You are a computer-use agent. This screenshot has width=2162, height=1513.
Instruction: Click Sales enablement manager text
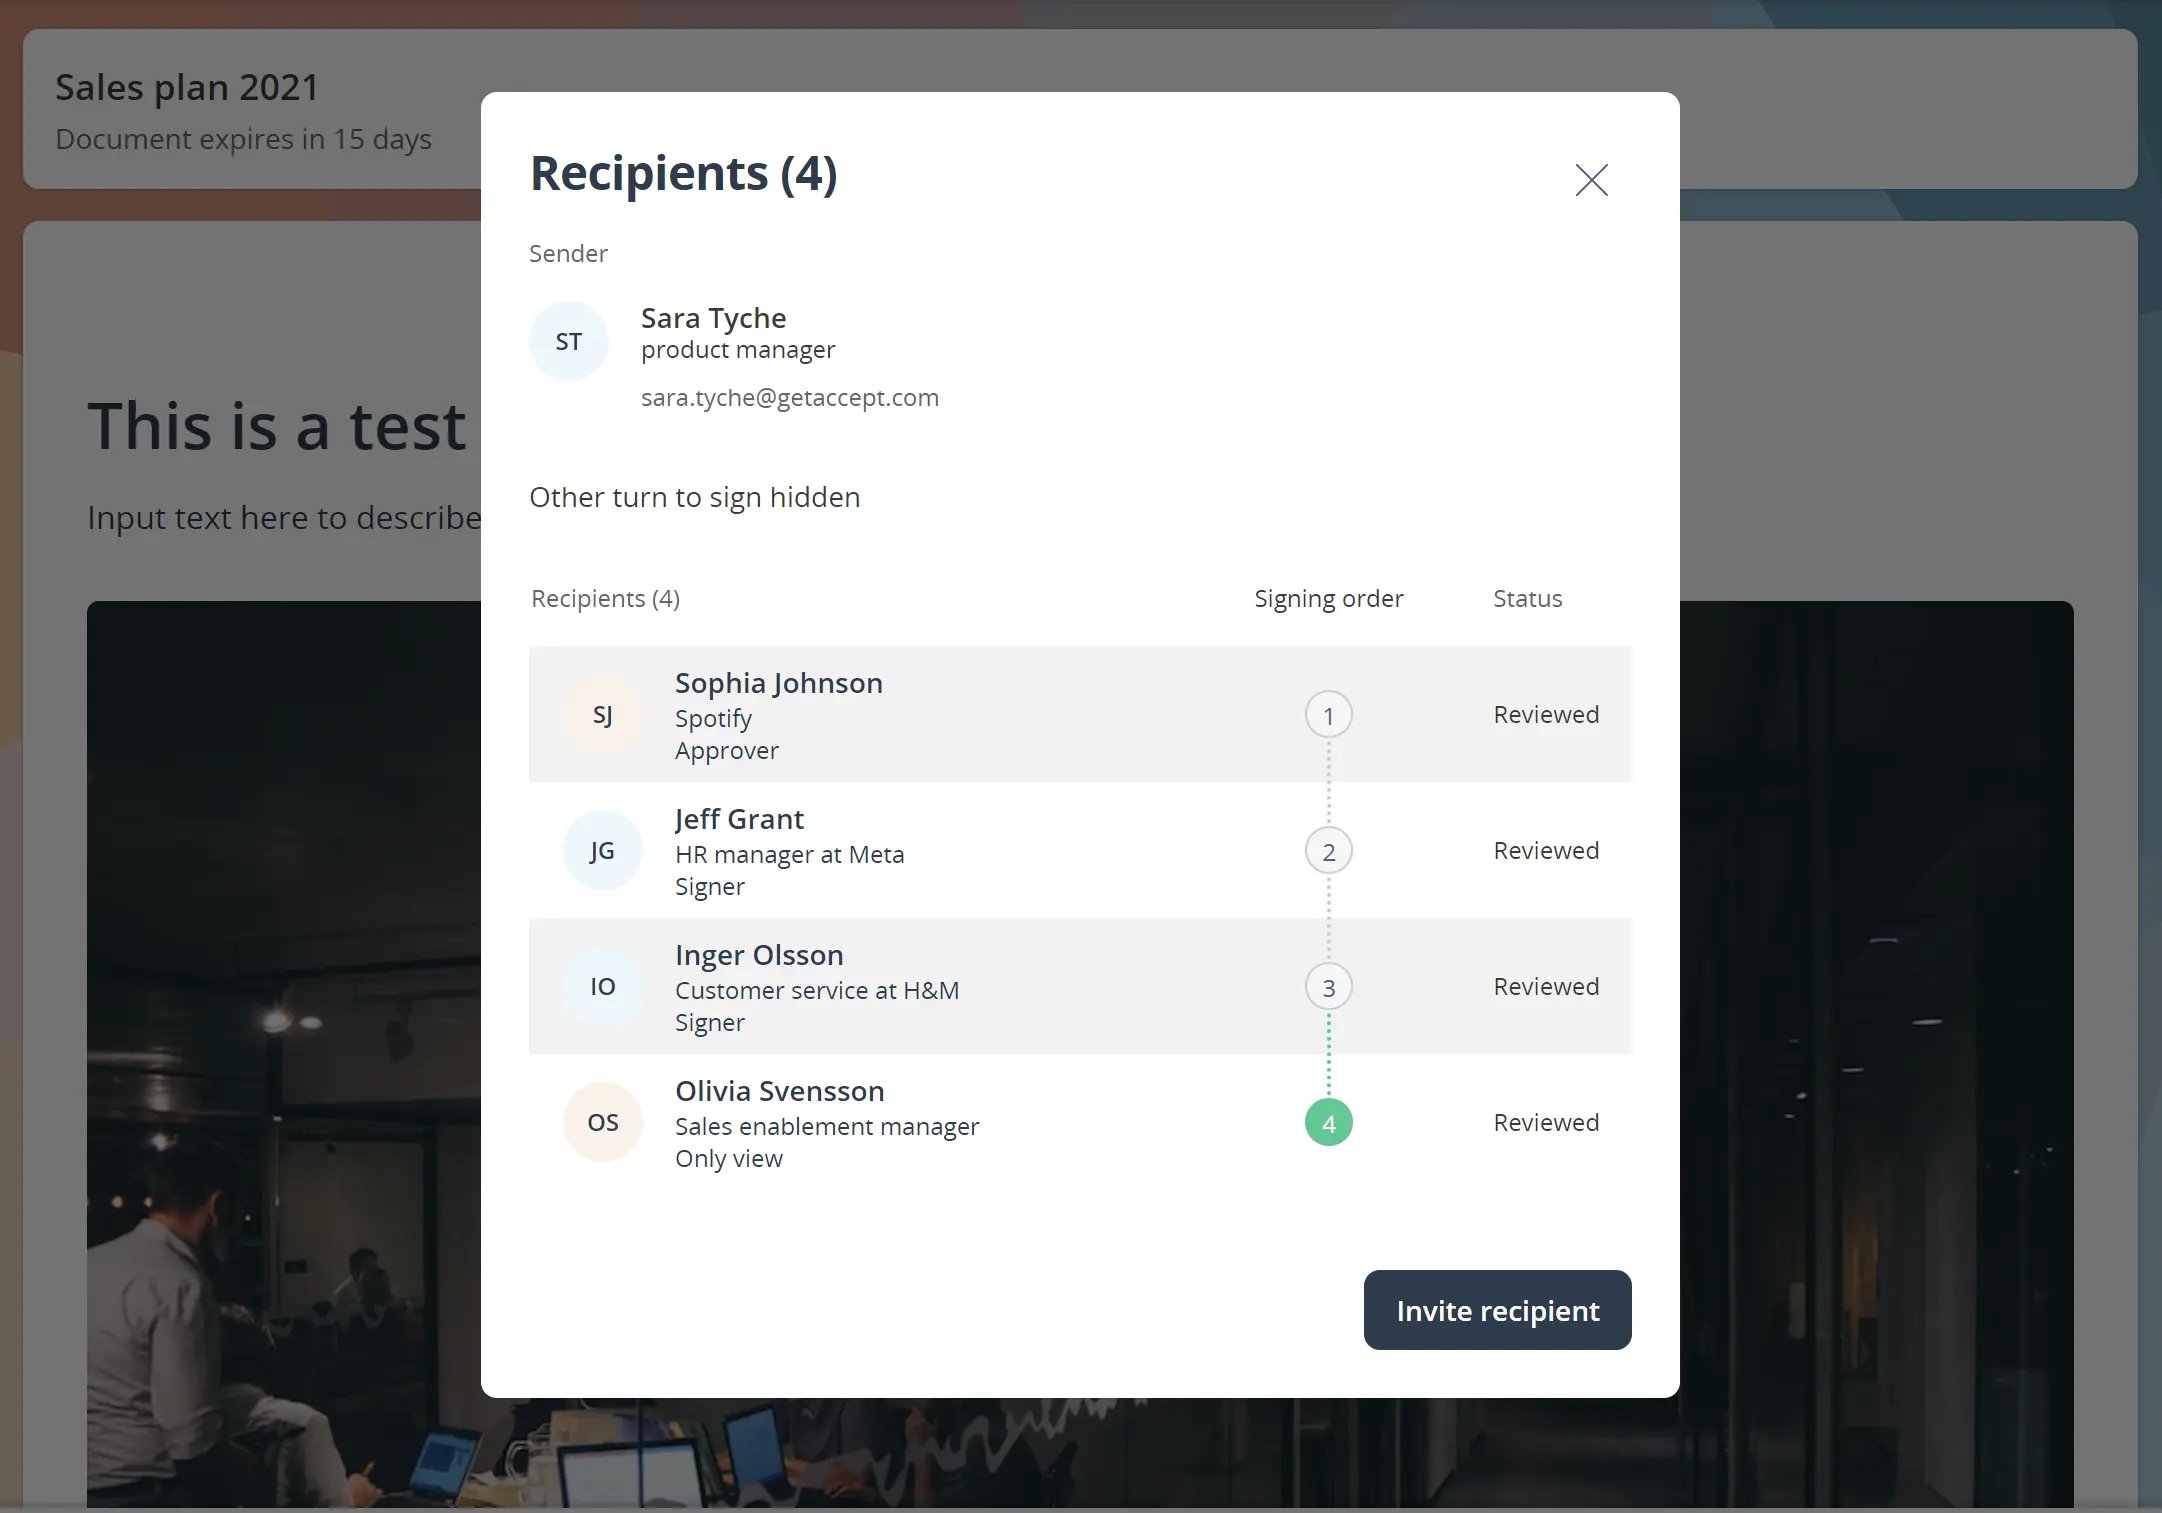click(827, 1127)
